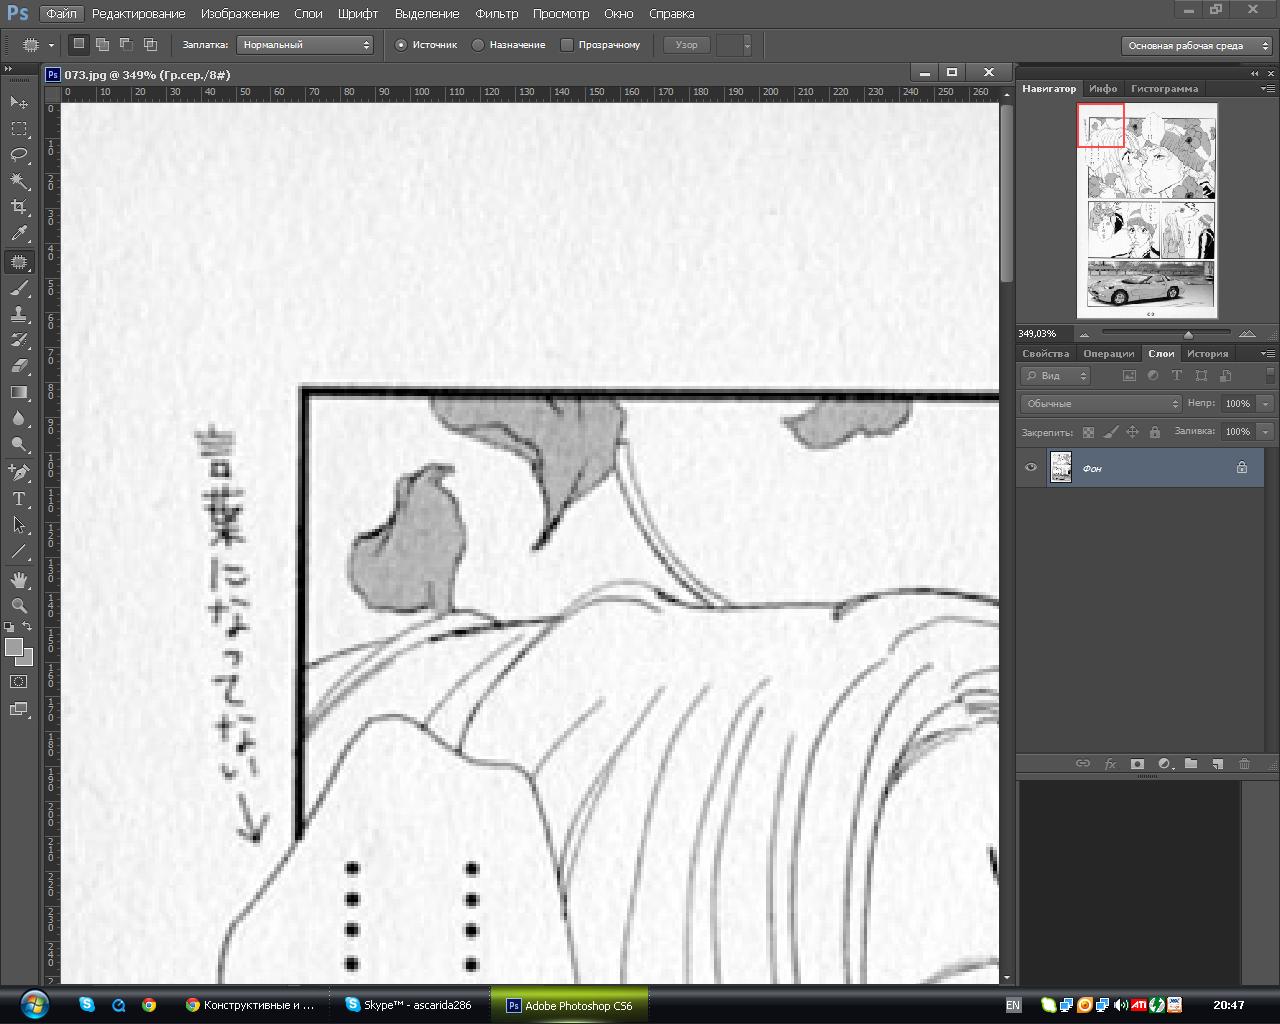Select the Blur tool
Image resolution: width=1280 pixels, height=1024 pixels.
(x=19, y=418)
